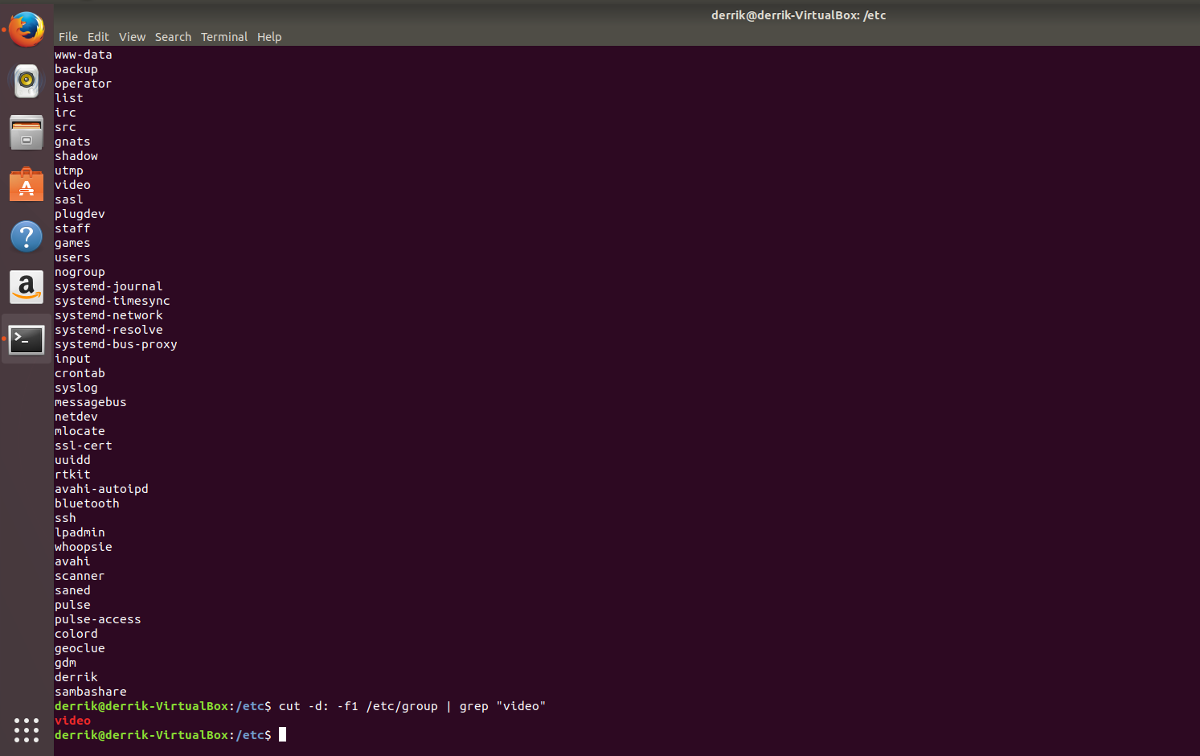The width and height of the screenshot is (1200, 756).
Task: Click the 'nogroup' entry
Action: tap(80, 272)
